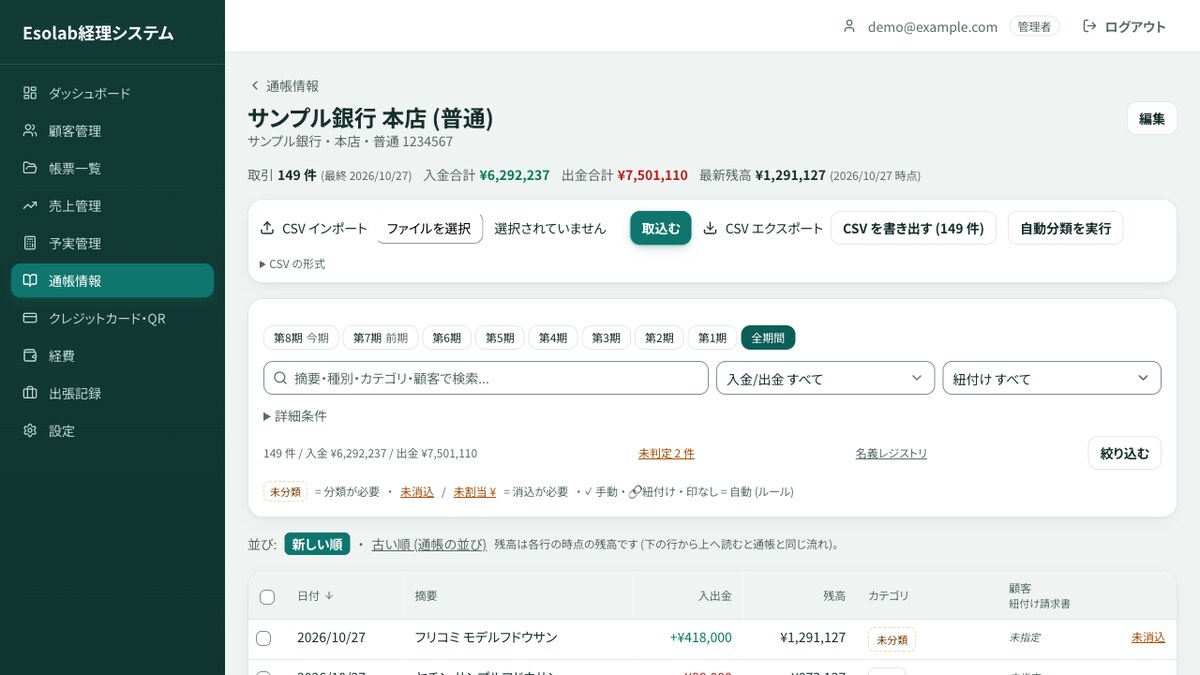Click the 顧客管理 people icon
Image resolution: width=1200 pixels, height=675 pixels.
[x=30, y=131]
